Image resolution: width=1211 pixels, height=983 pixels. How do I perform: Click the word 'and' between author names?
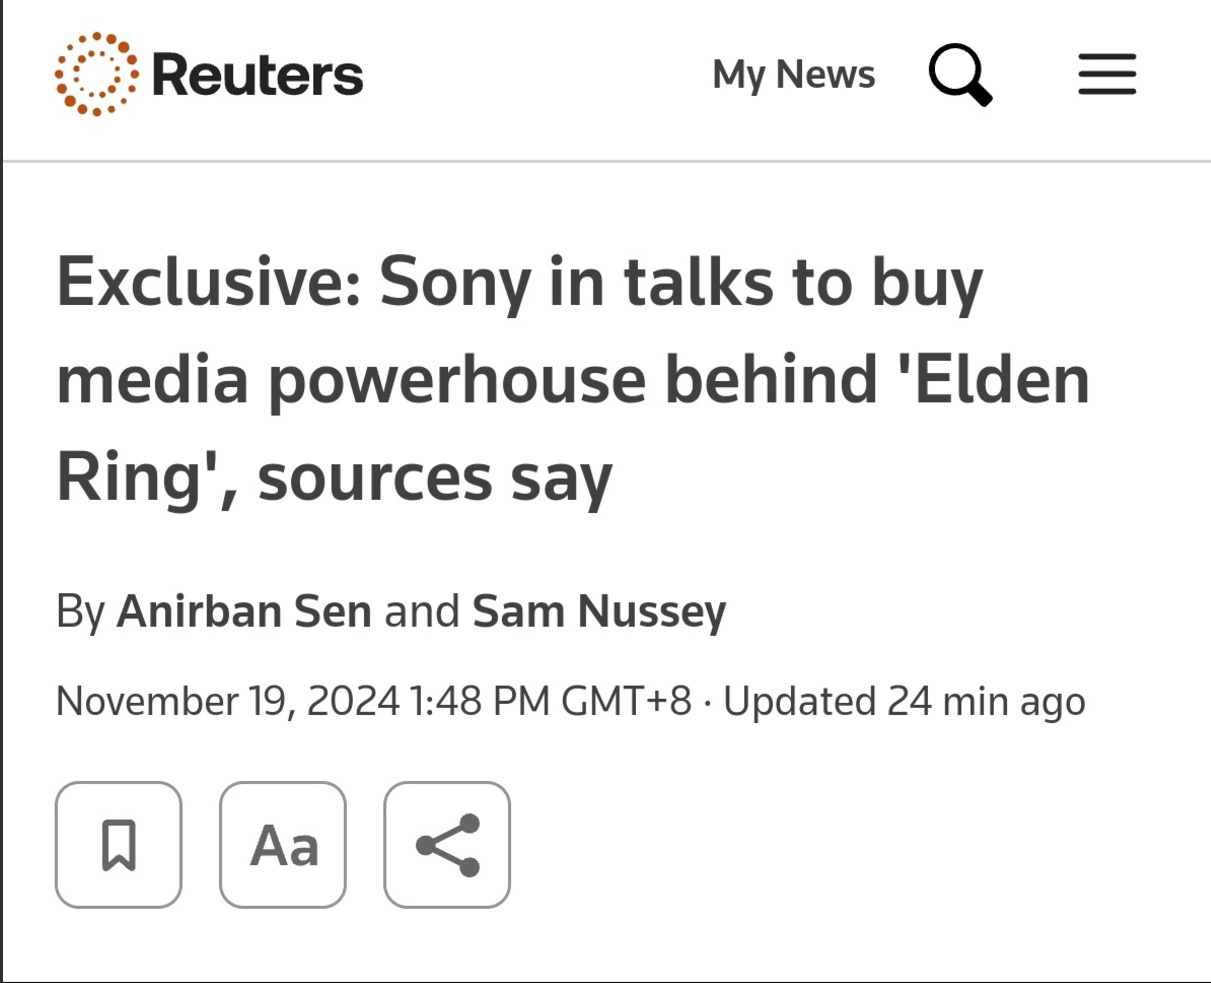point(422,611)
